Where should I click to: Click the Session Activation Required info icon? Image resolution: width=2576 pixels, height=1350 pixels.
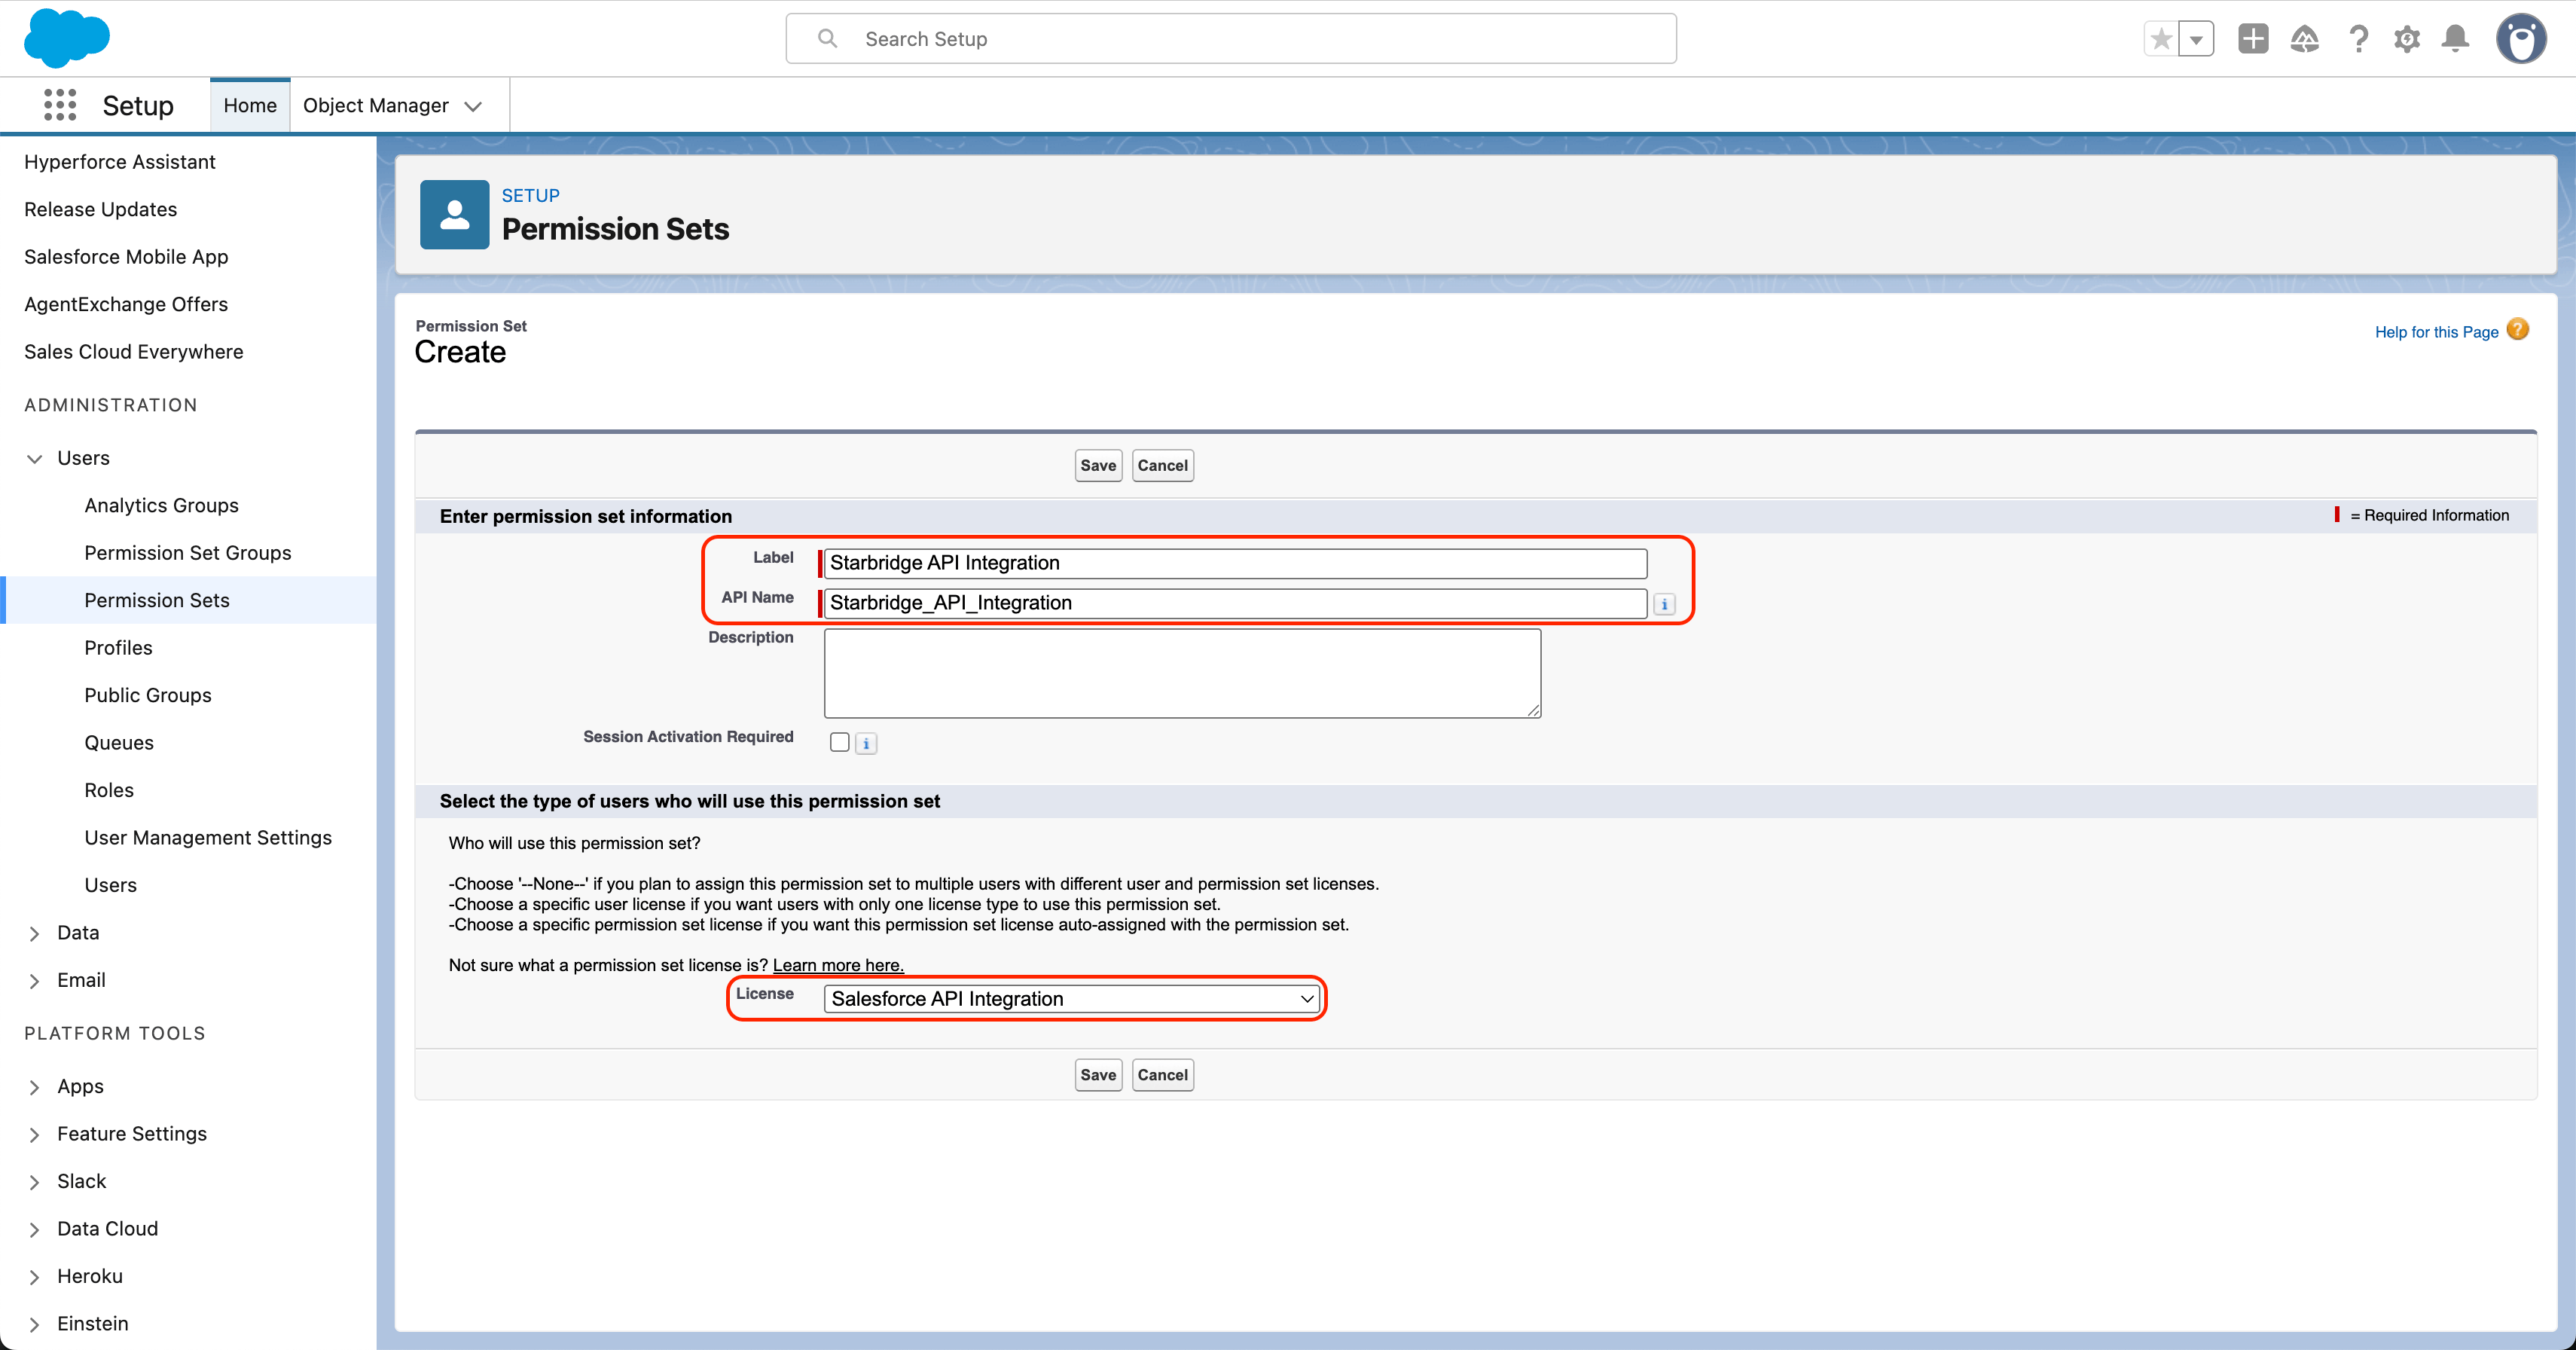(866, 743)
